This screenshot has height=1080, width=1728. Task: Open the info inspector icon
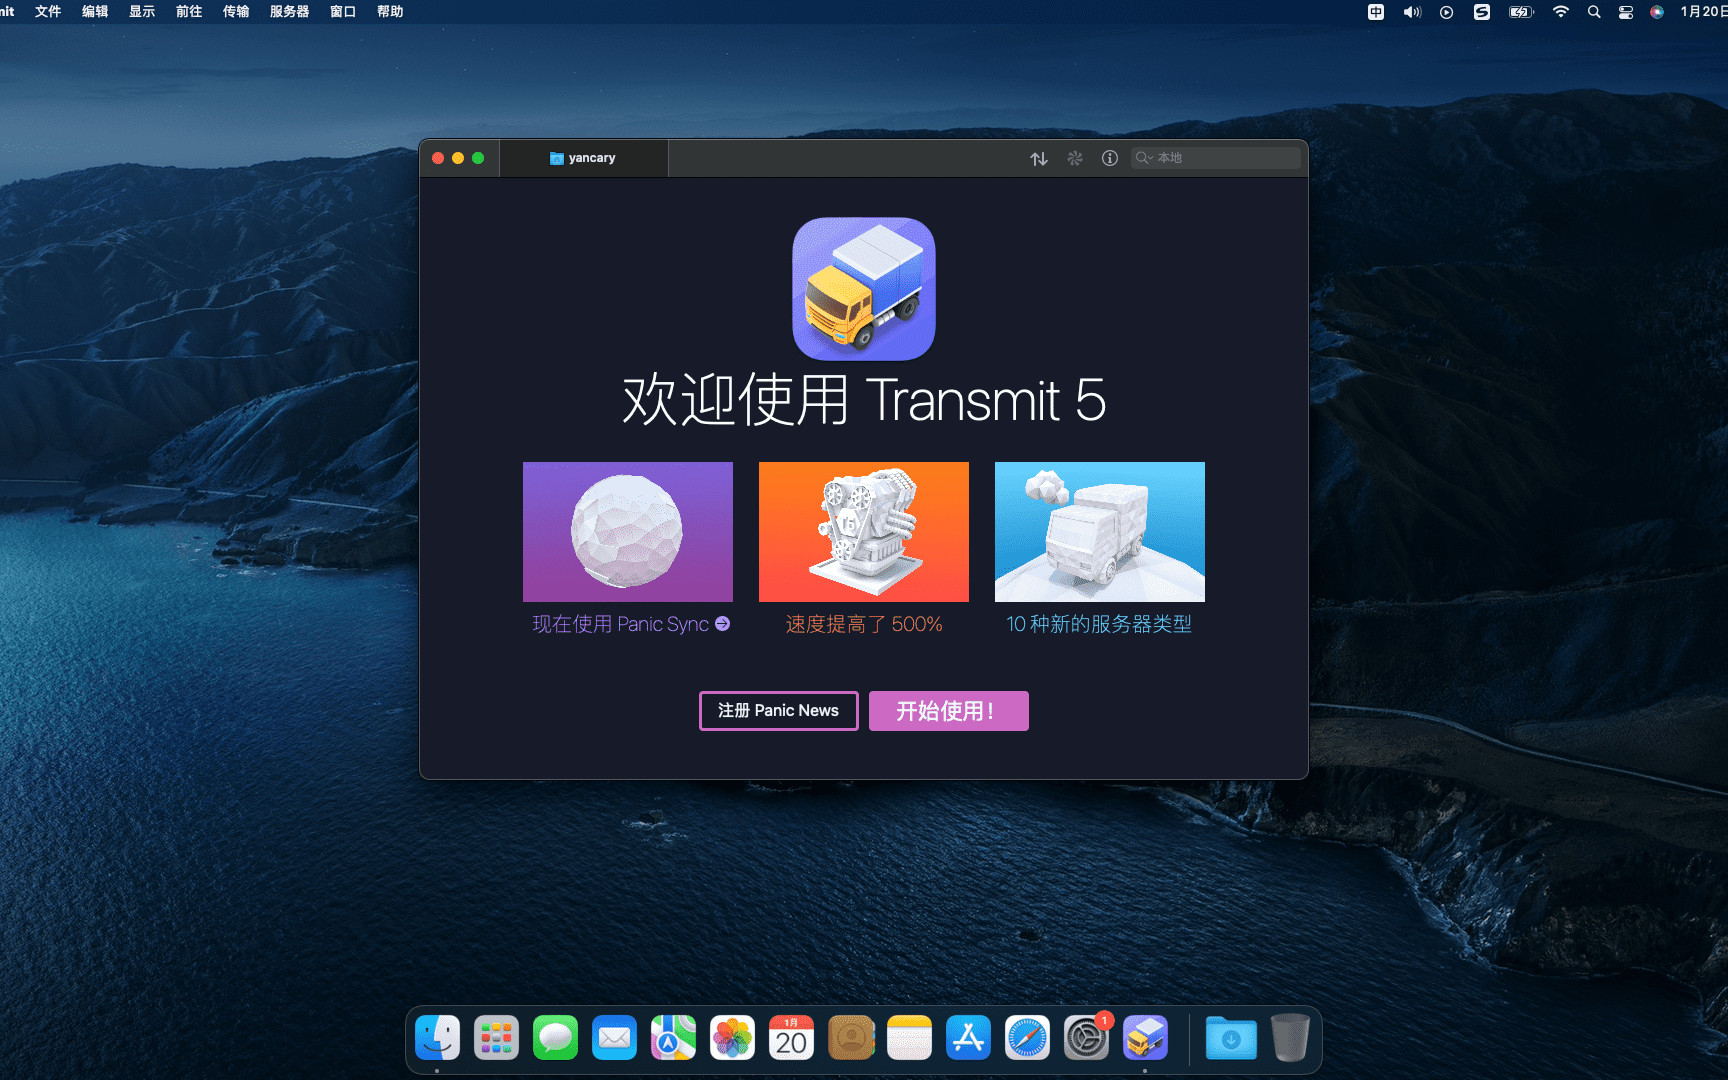[1110, 158]
